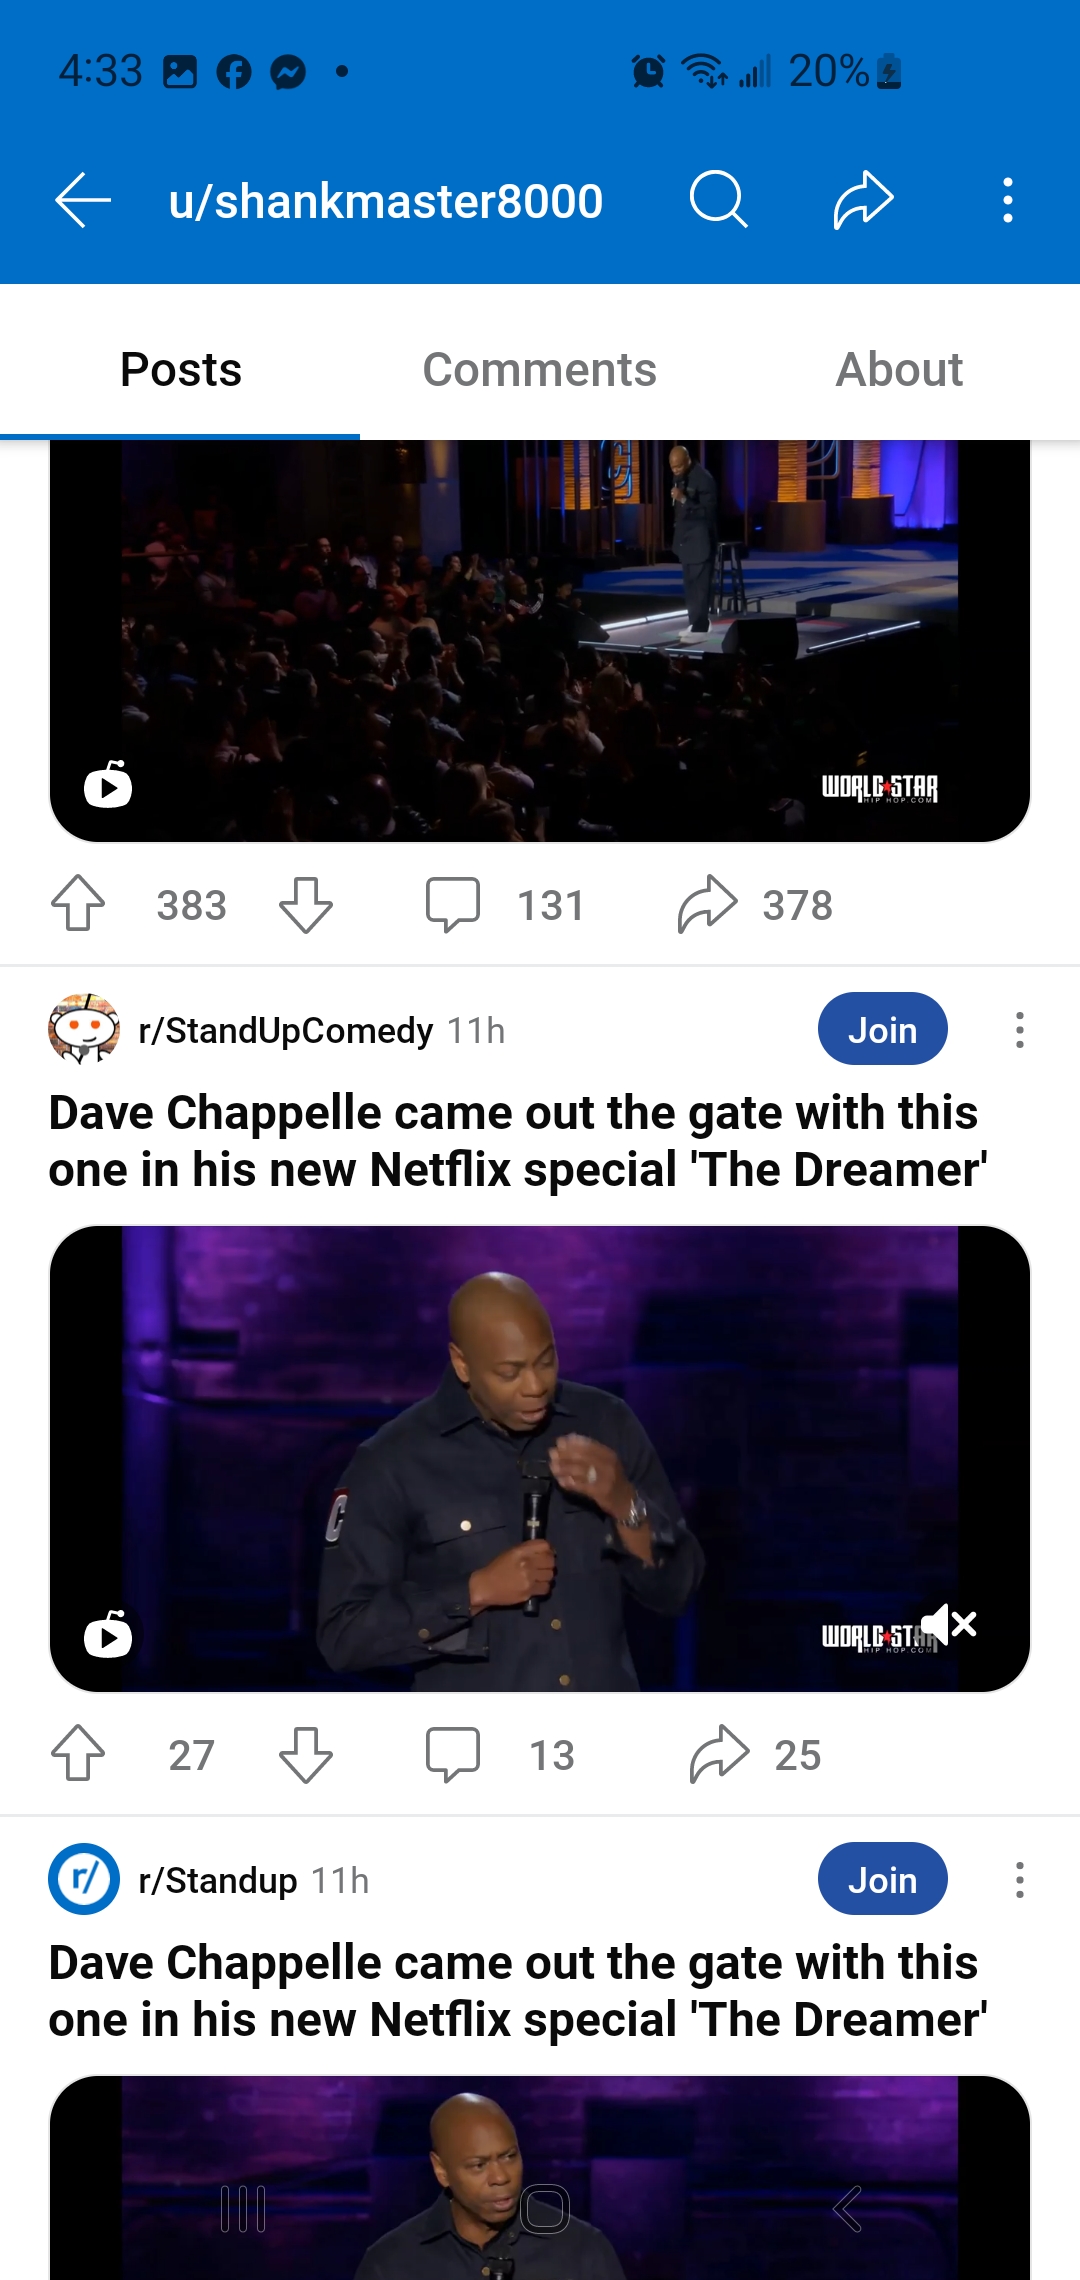Open the 13 comments on StandUpComedy post
Screen dimensions: 1080x2280
pyautogui.click(x=500, y=1753)
